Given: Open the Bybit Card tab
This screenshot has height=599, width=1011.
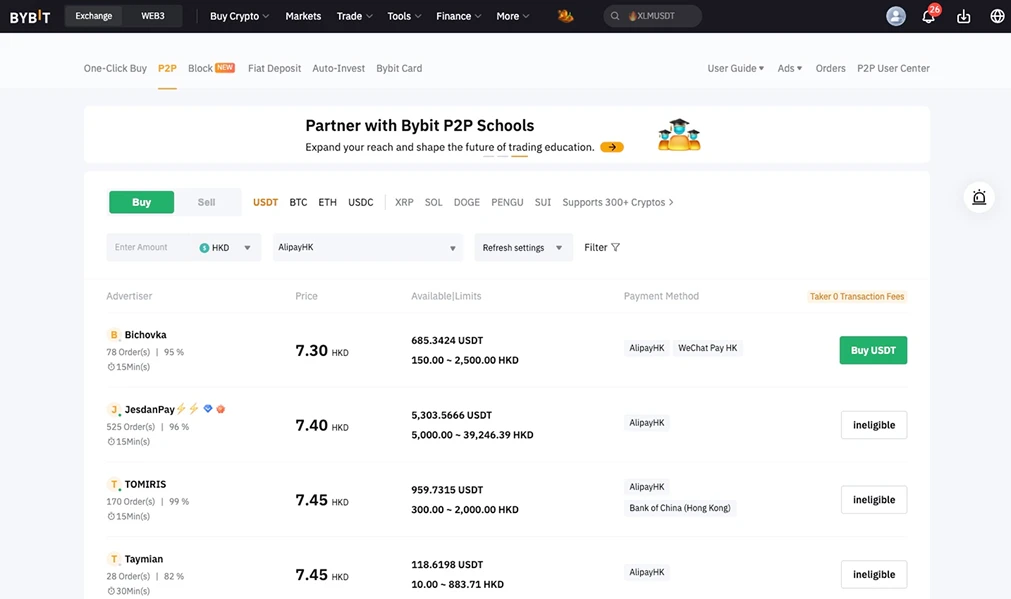Looking at the screenshot, I should tap(399, 68).
